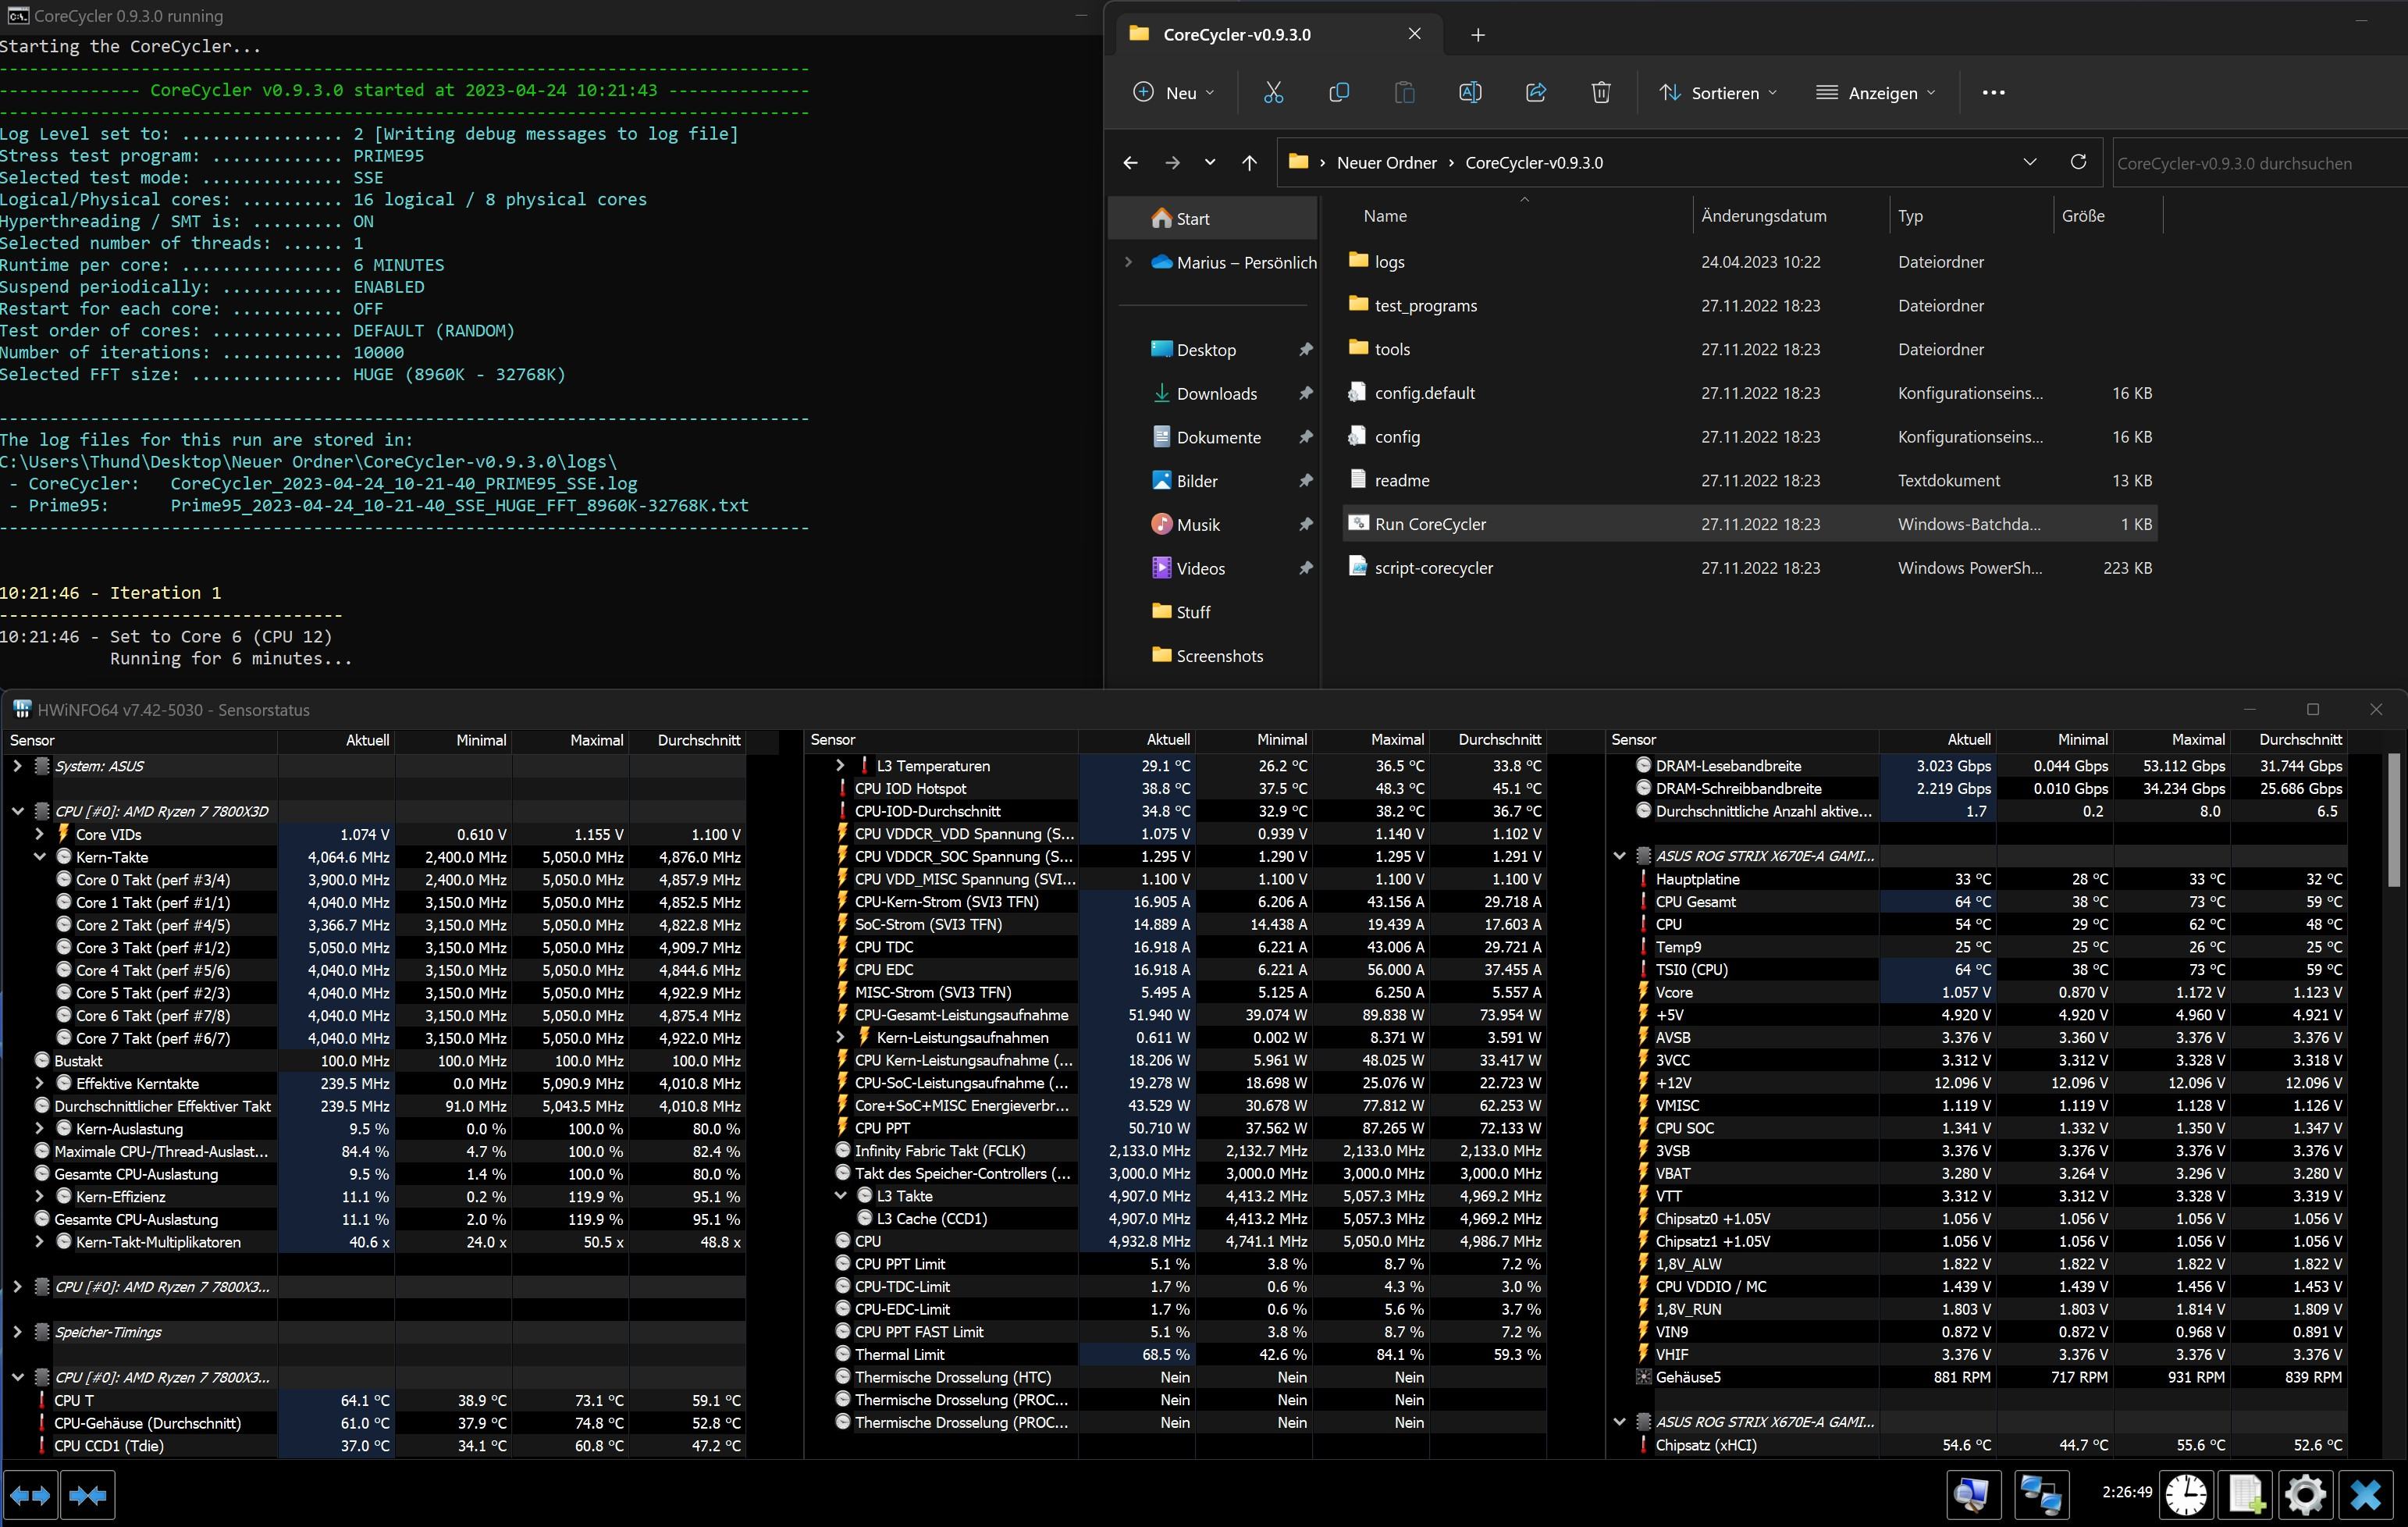
Task: Click the Rename icon in Explorer toolbar
Action: point(1470,92)
